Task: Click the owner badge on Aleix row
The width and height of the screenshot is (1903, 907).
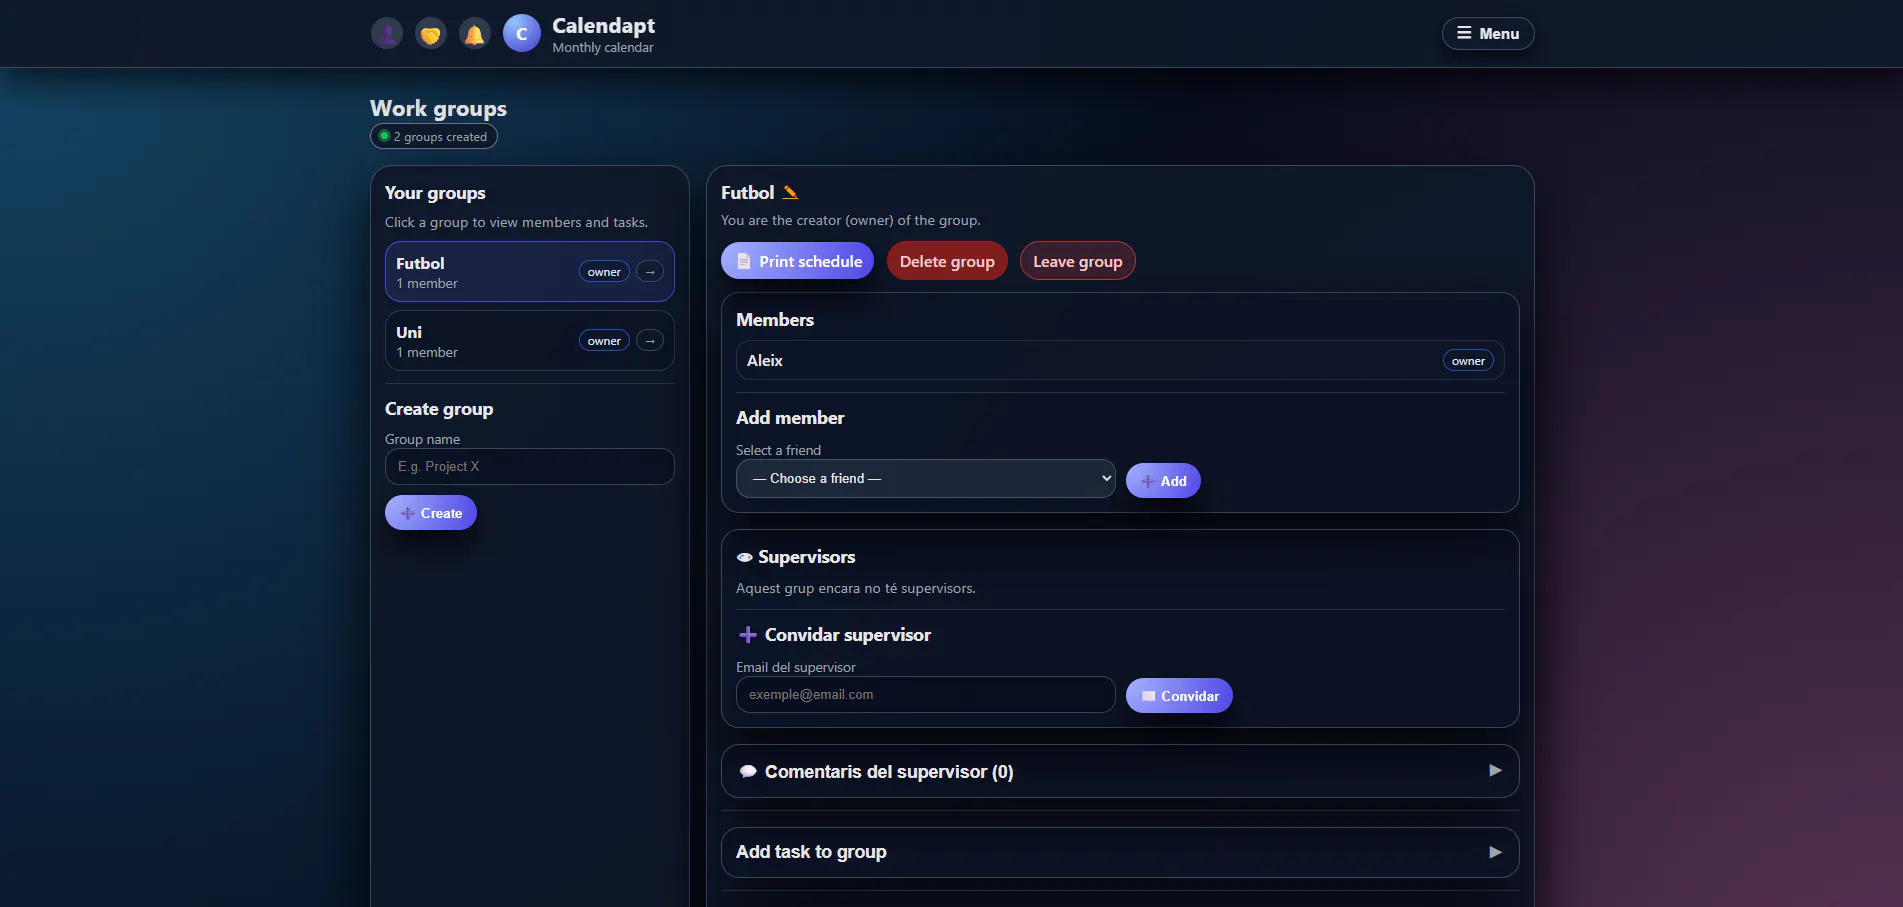Action: coord(1468,361)
